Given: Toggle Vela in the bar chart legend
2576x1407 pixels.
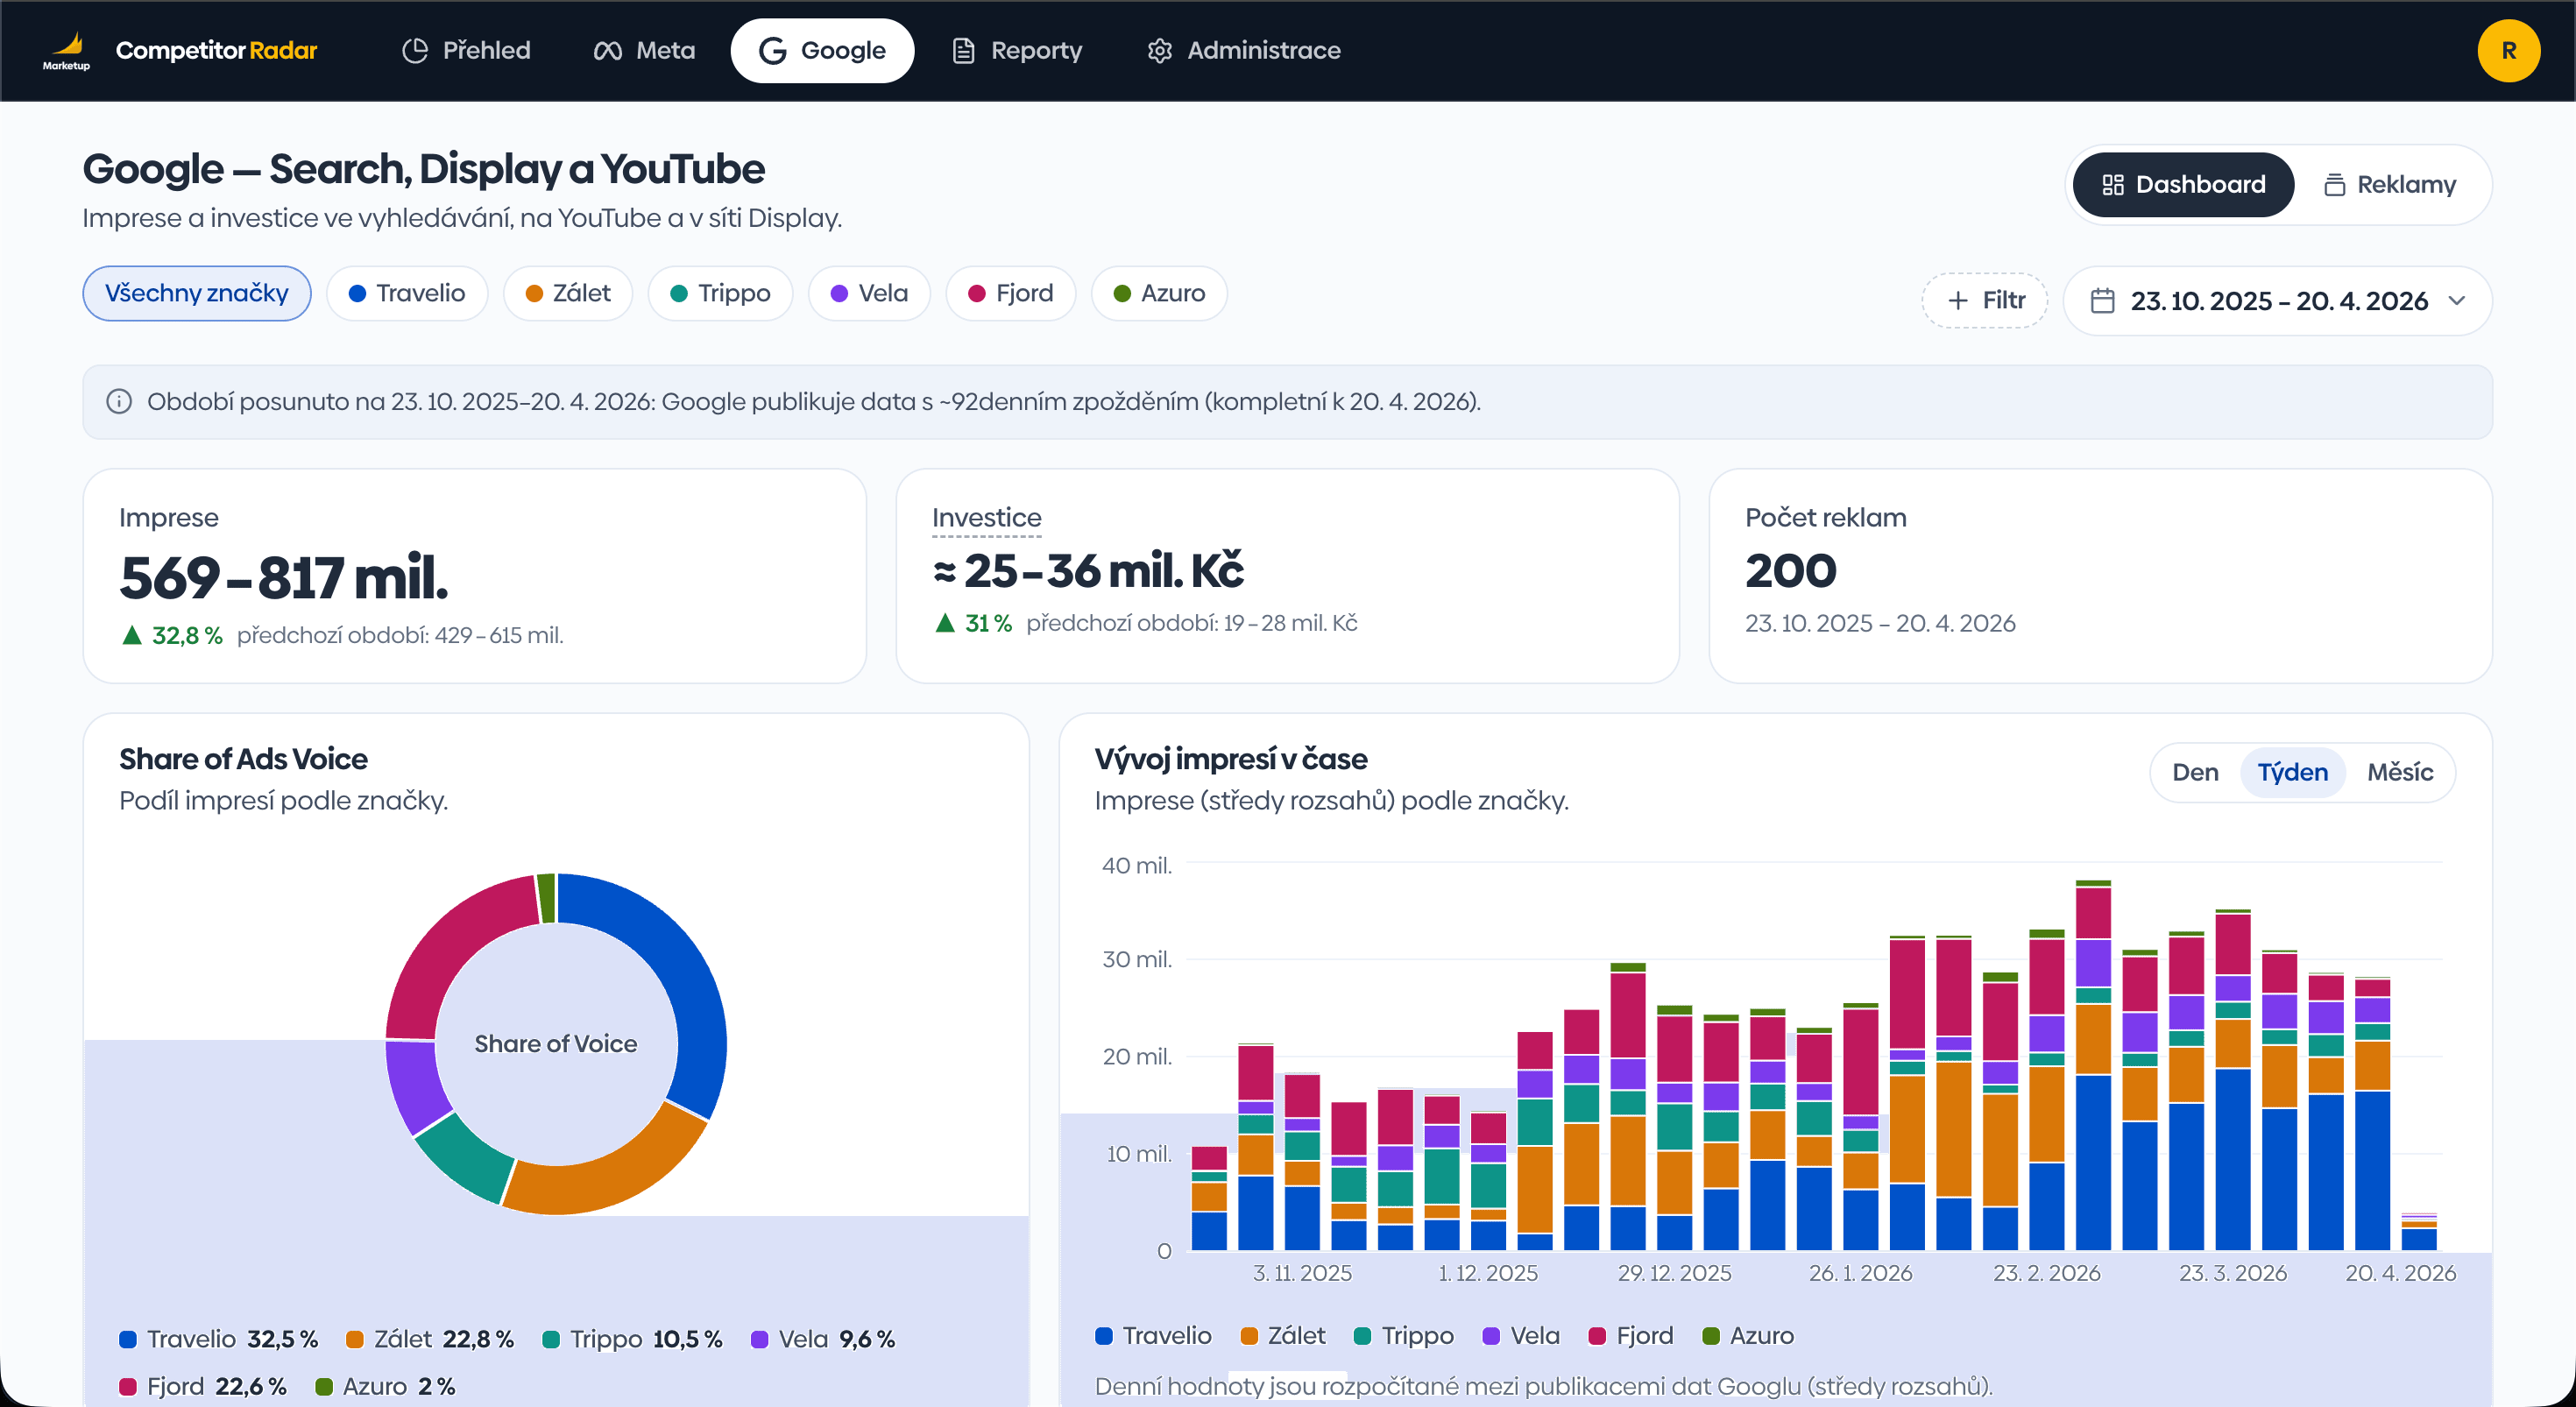Looking at the screenshot, I should pyautogui.click(x=1521, y=1336).
